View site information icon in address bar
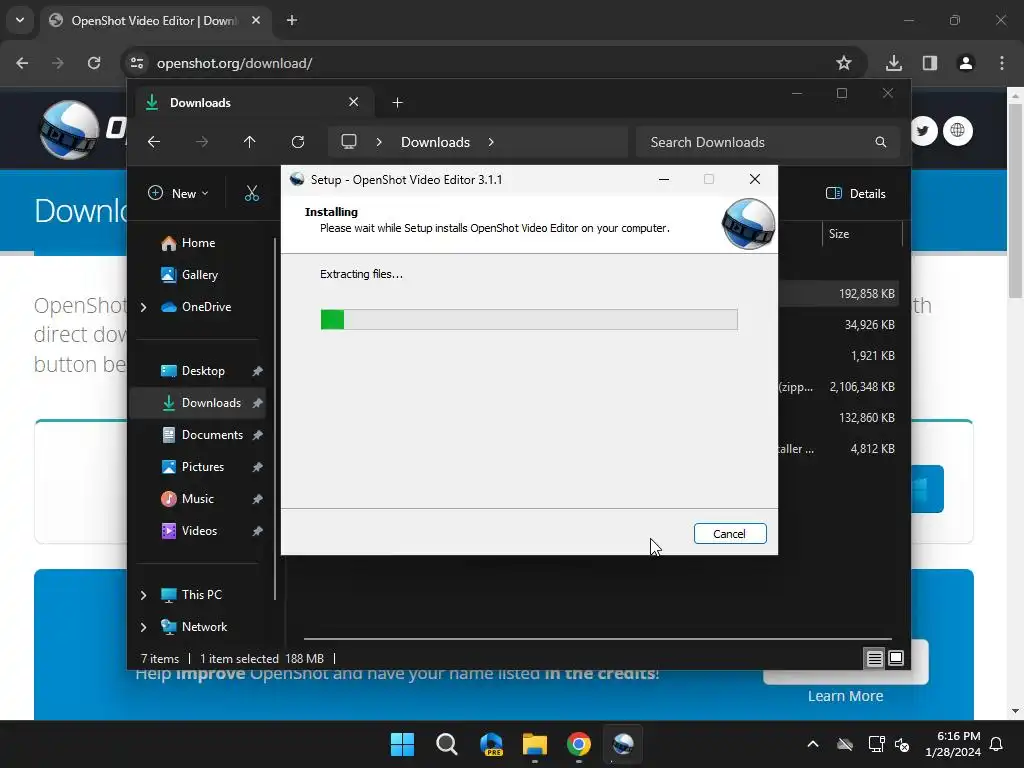This screenshot has height=768, width=1024. [137, 63]
